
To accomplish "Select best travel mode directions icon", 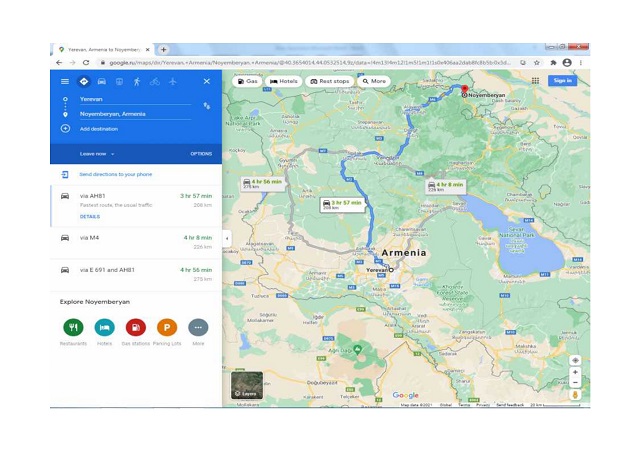I will (x=84, y=81).
